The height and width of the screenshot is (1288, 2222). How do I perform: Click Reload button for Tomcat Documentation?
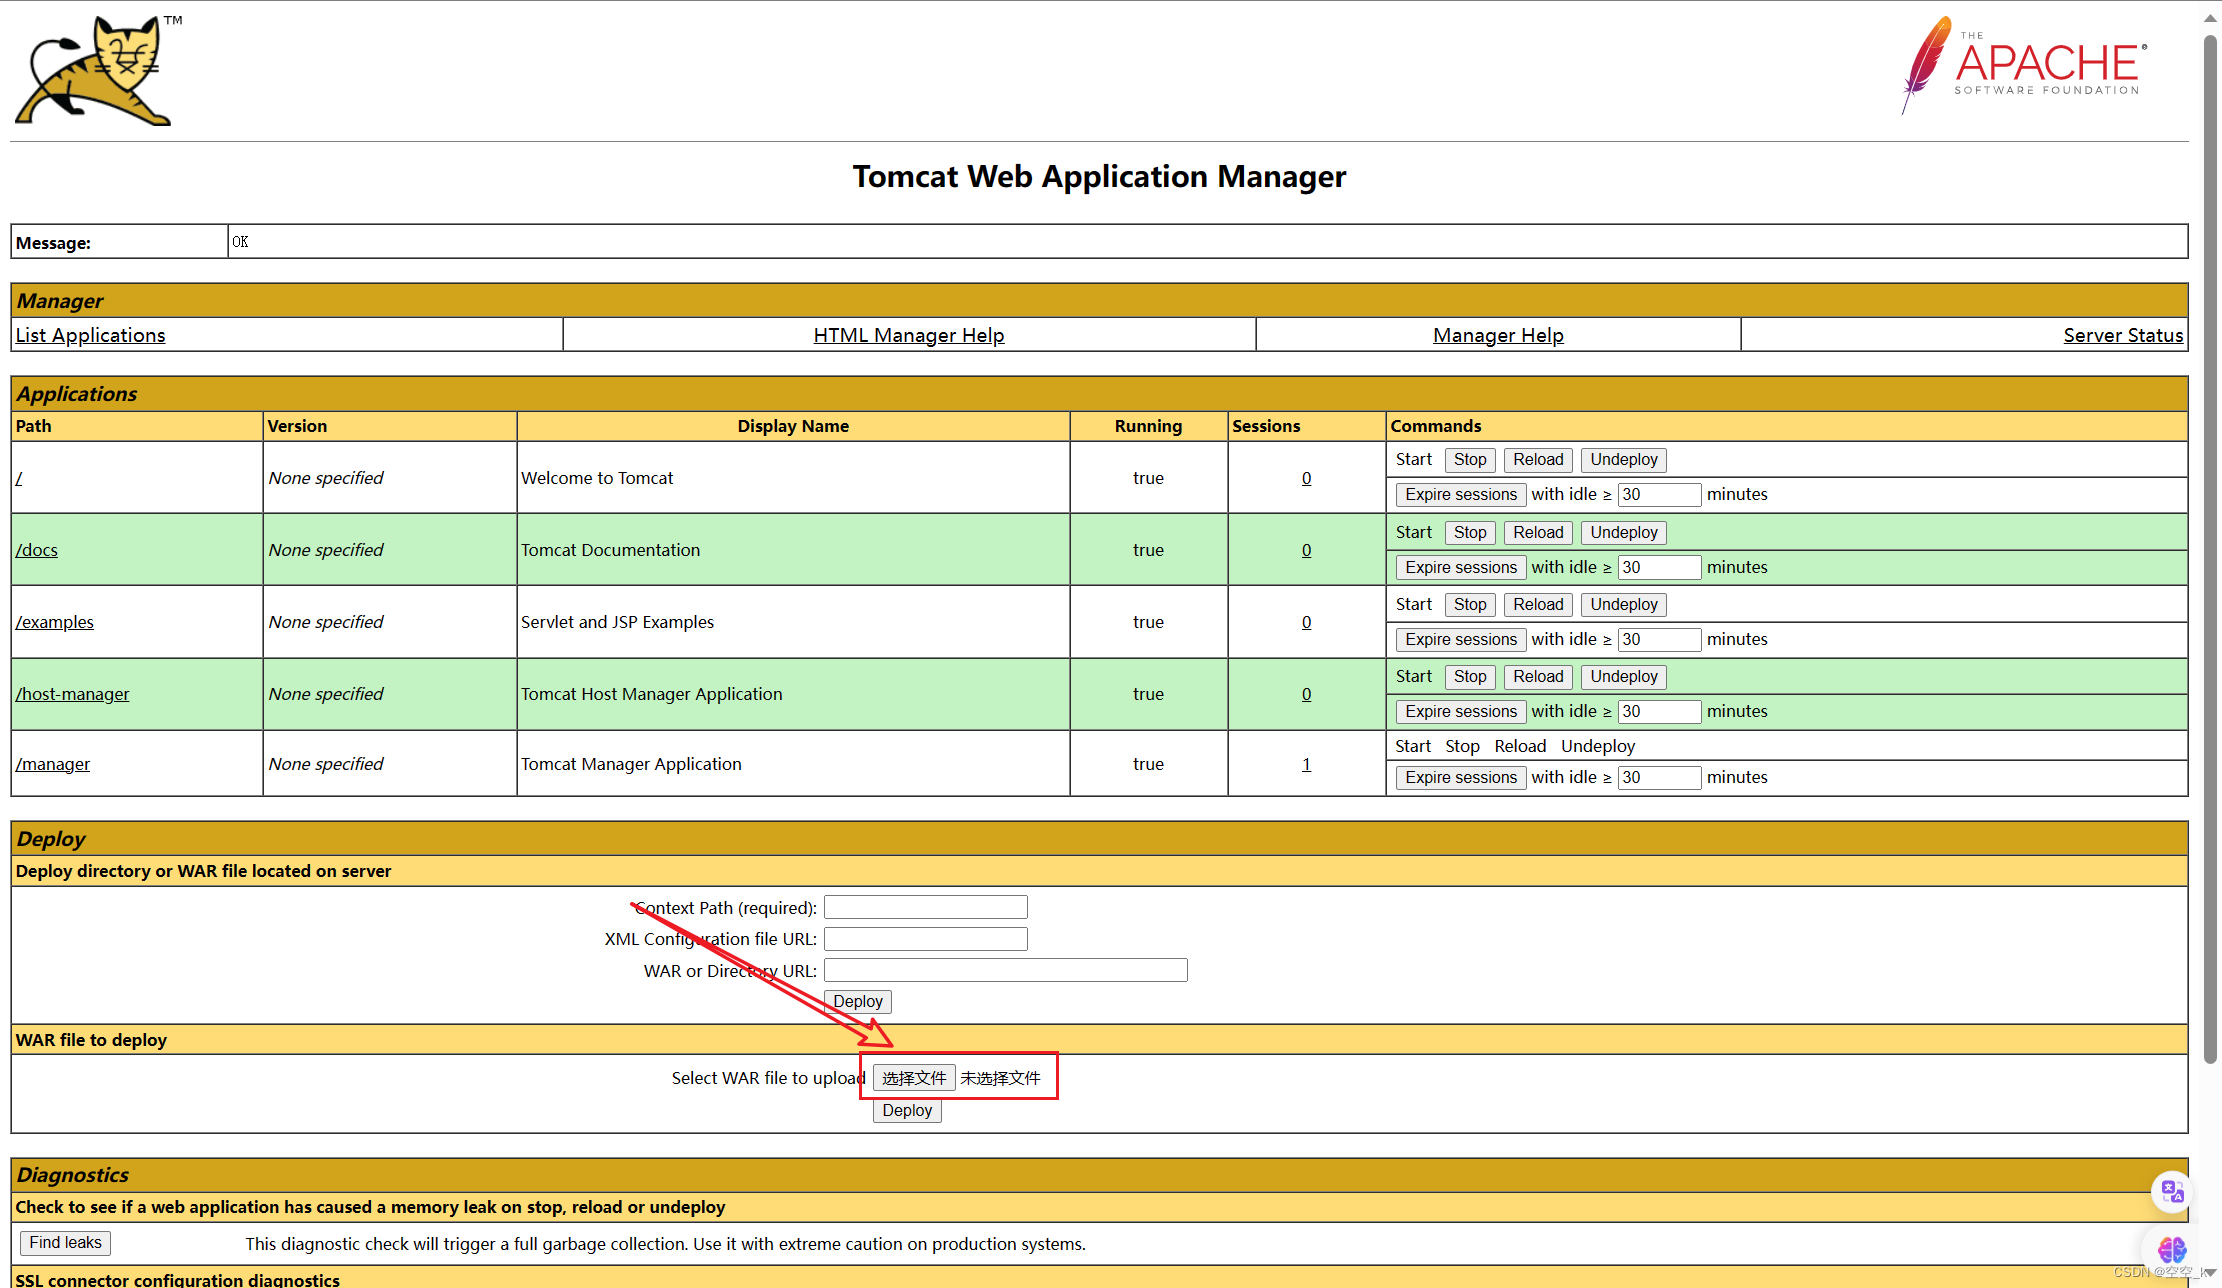1537,531
